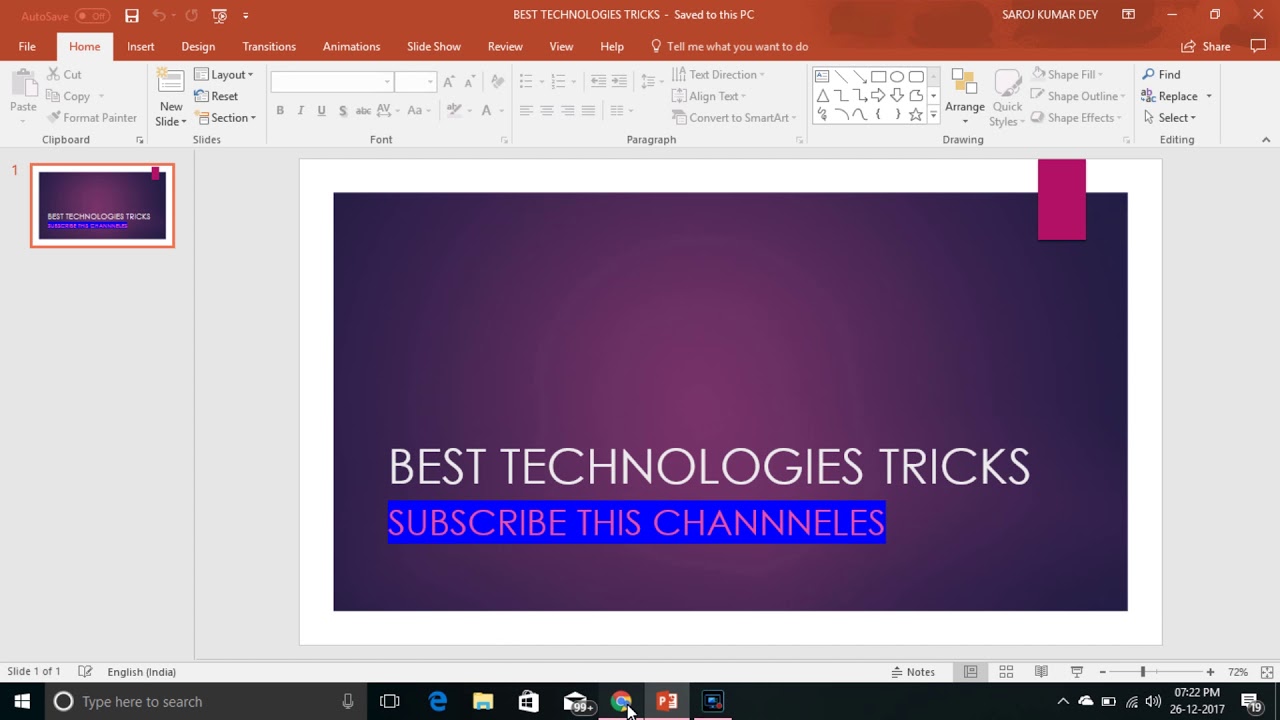The width and height of the screenshot is (1280, 720).
Task: Toggle the AutoSave switch
Action: coord(92,16)
